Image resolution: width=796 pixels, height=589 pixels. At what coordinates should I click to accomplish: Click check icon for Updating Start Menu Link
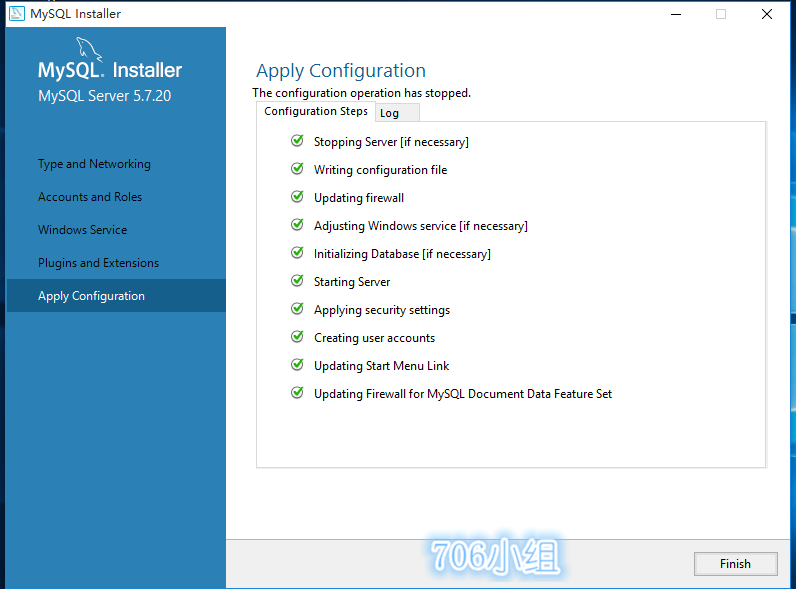click(297, 365)
